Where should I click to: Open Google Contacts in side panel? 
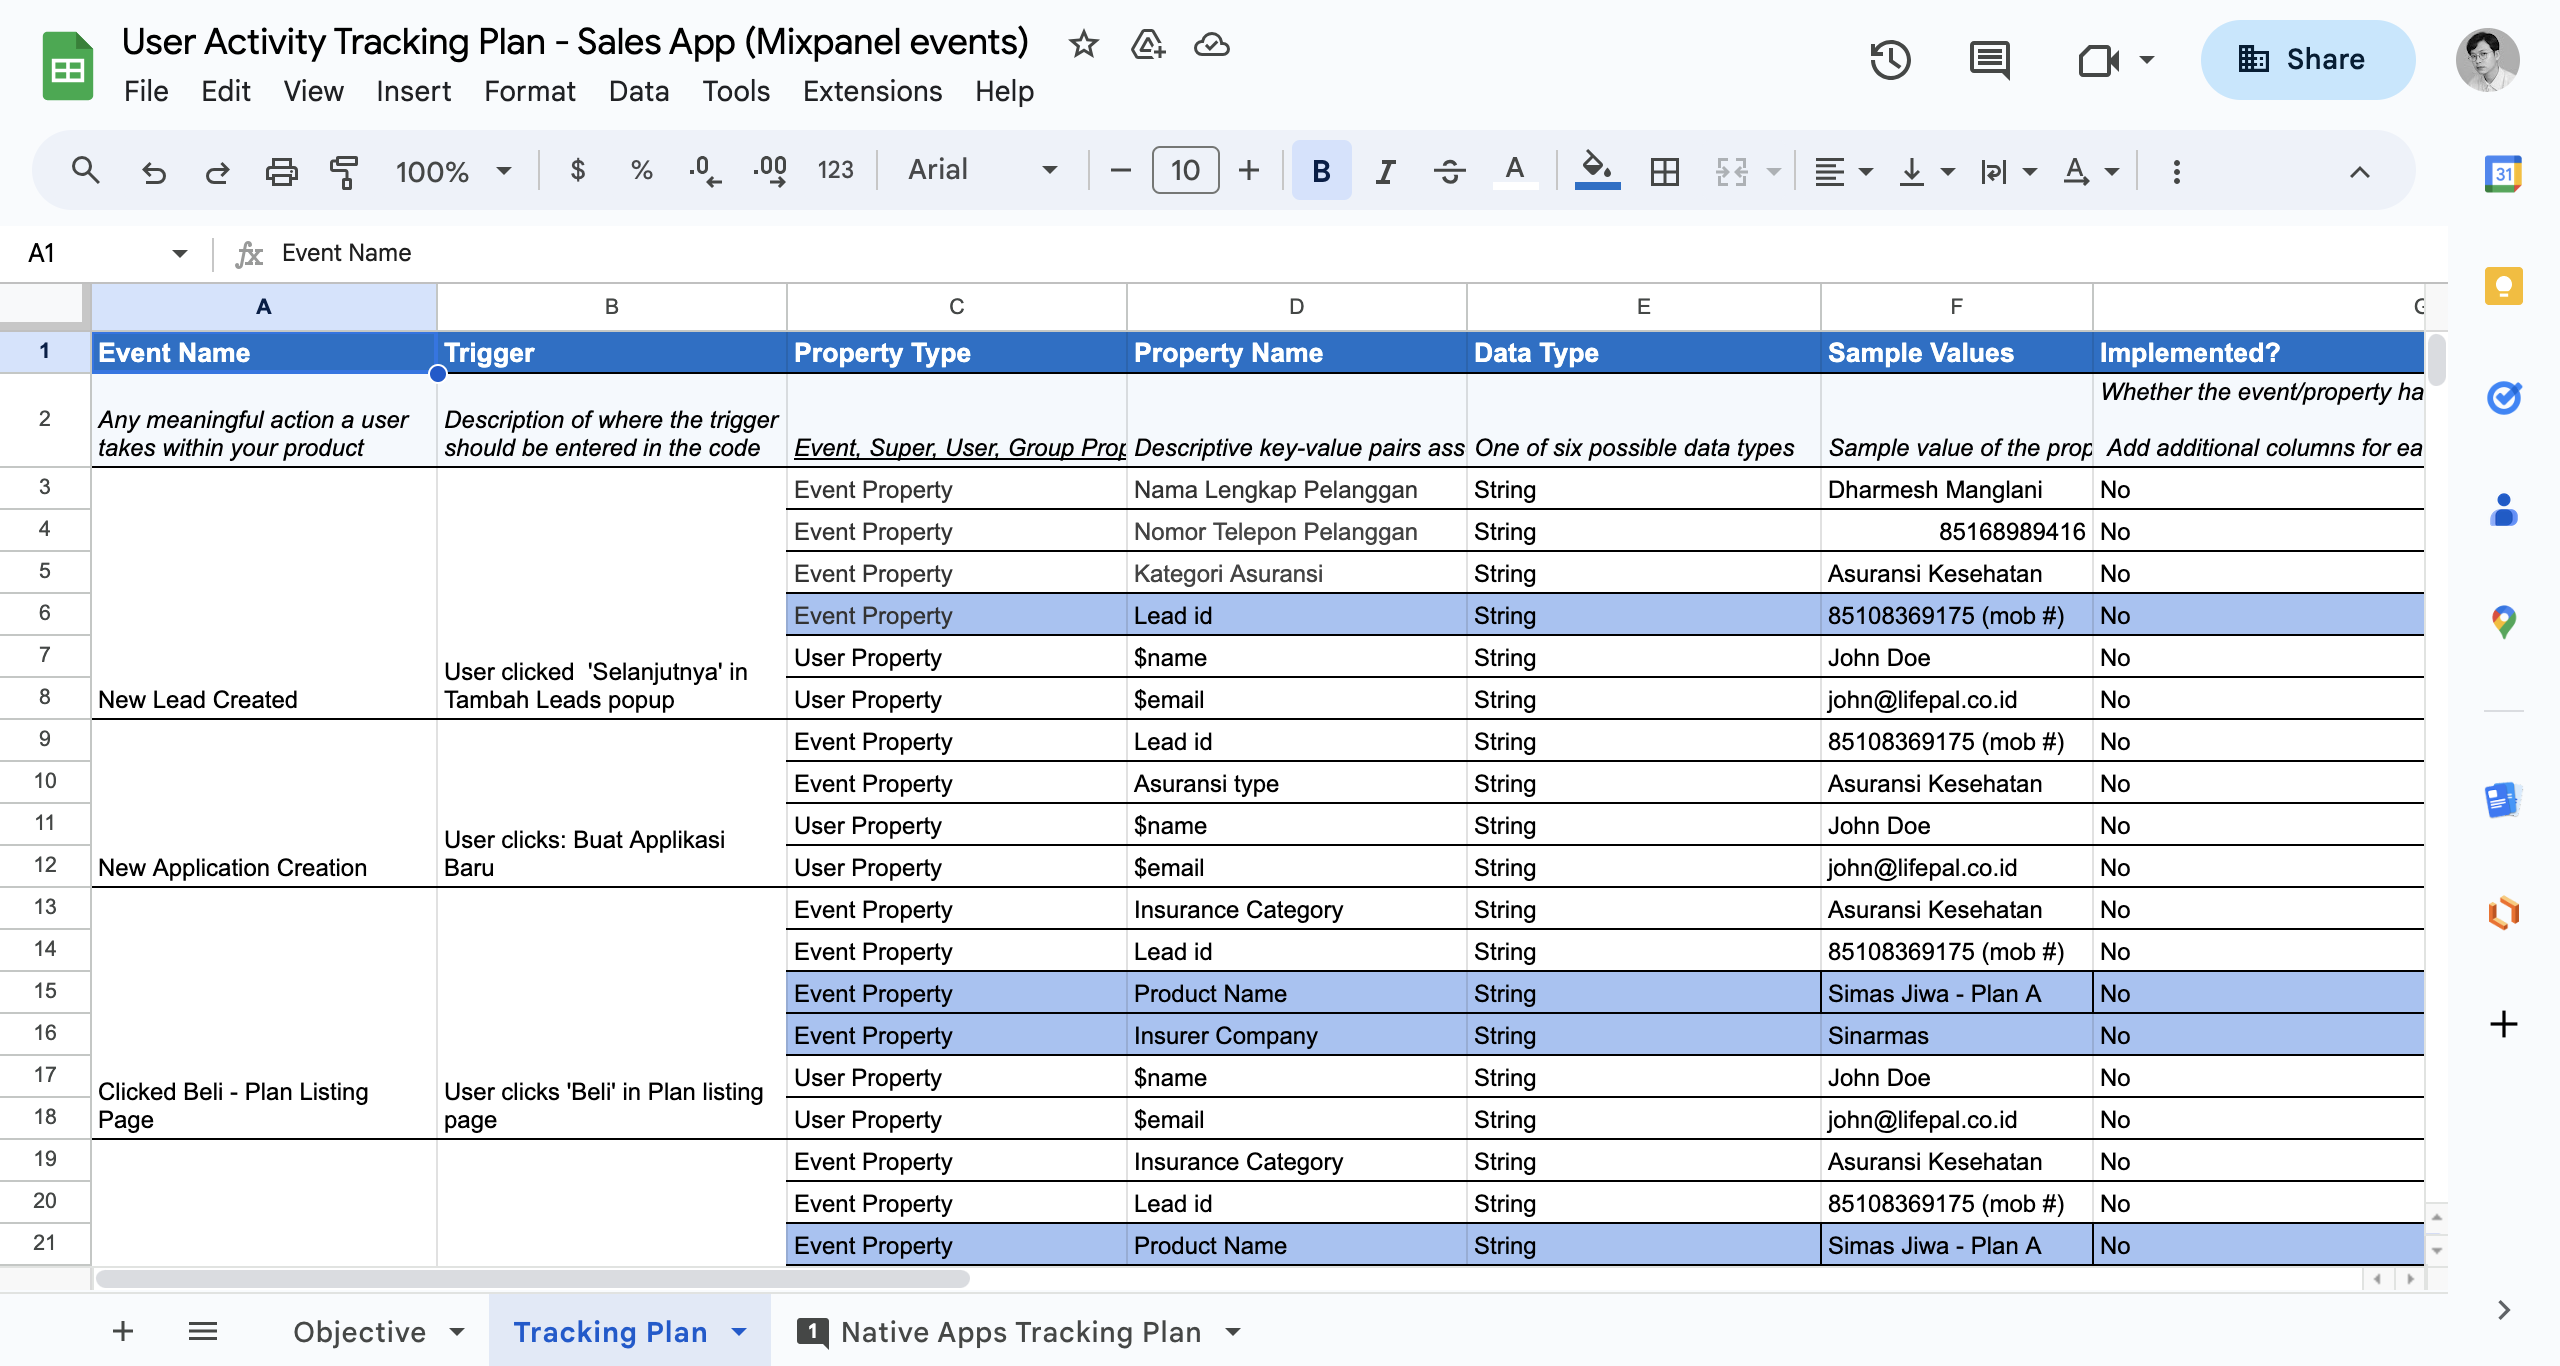pos(2503,510)
